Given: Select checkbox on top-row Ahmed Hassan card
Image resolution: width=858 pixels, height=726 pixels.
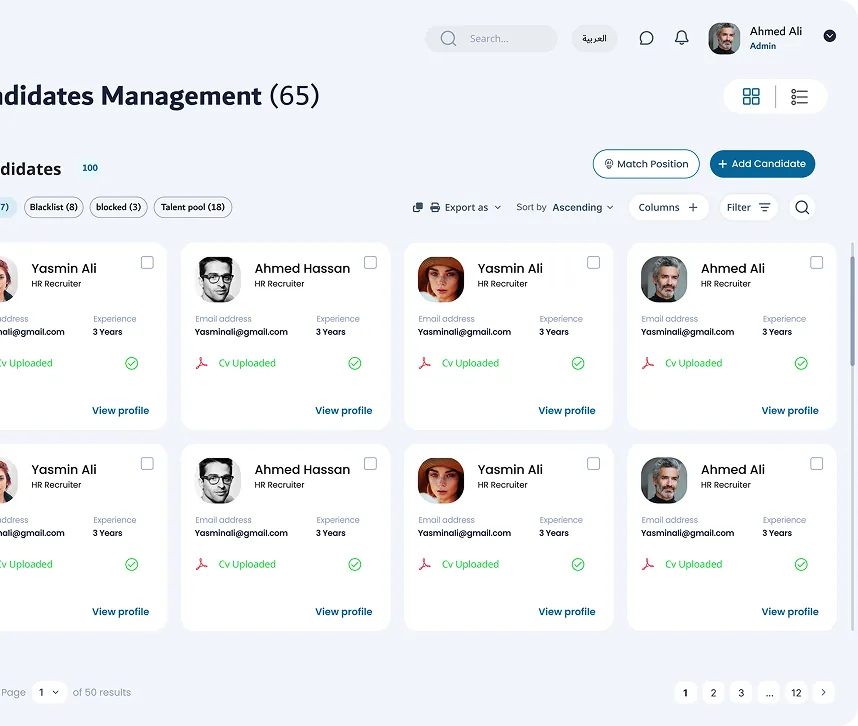Looking at the screenshot, I should point(370,263).
